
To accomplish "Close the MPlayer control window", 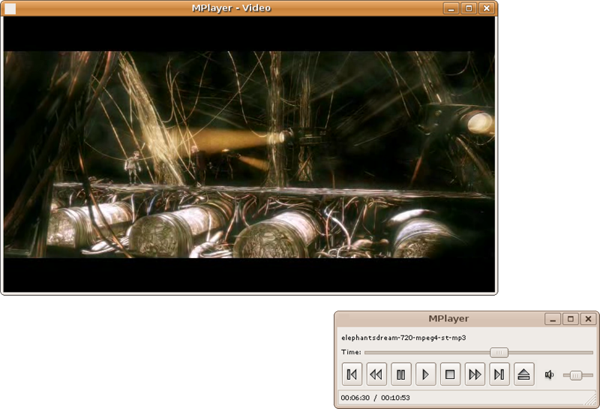I will pos(588,319).
